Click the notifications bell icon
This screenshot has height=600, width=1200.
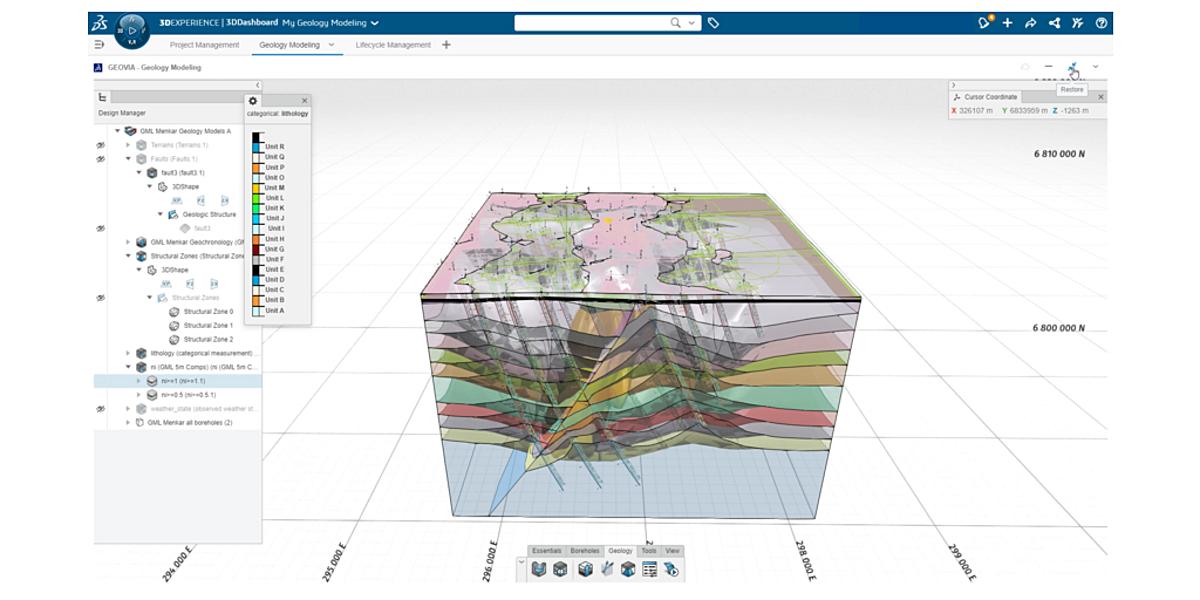click(x=984, y=22)
